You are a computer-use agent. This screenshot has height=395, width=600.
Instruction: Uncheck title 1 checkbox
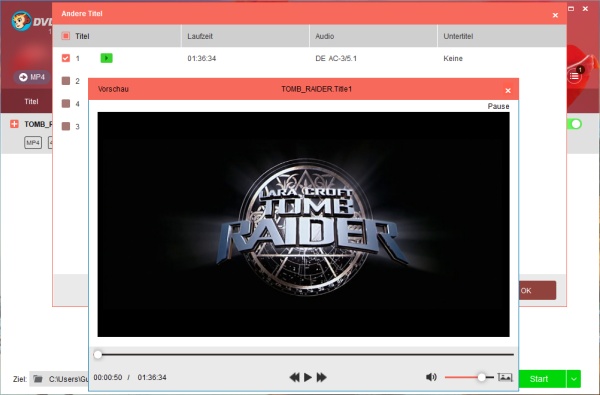[x=66, y=58]
